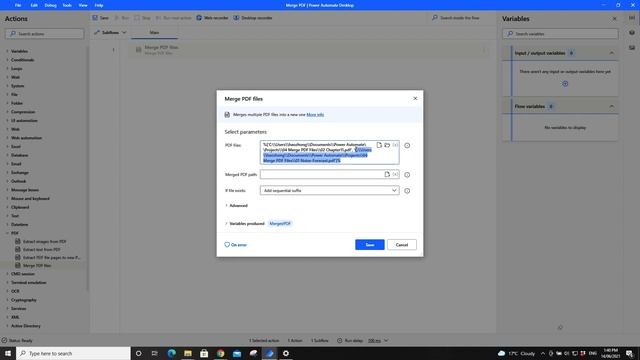Open the Tools menu
Image resolution: width=640 pixels, height=360 pixels.
(67, 5)
